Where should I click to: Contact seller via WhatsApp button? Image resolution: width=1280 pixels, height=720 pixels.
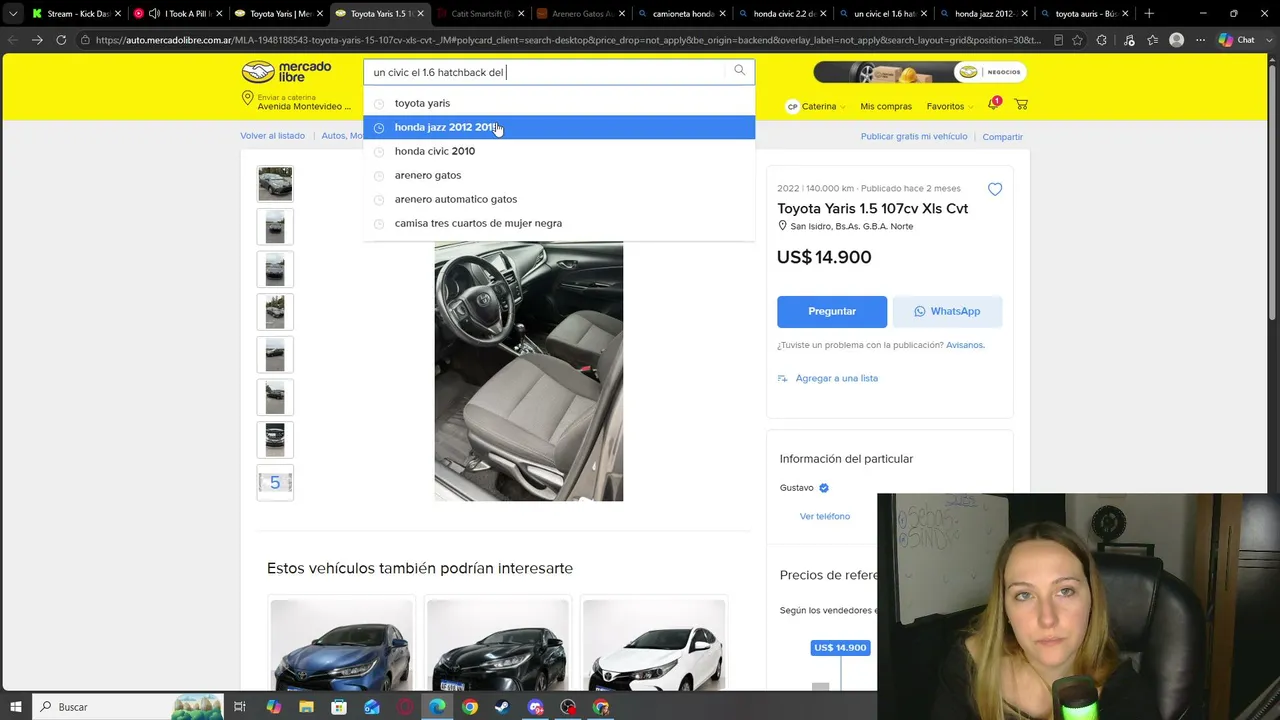(x=947, y=311)
